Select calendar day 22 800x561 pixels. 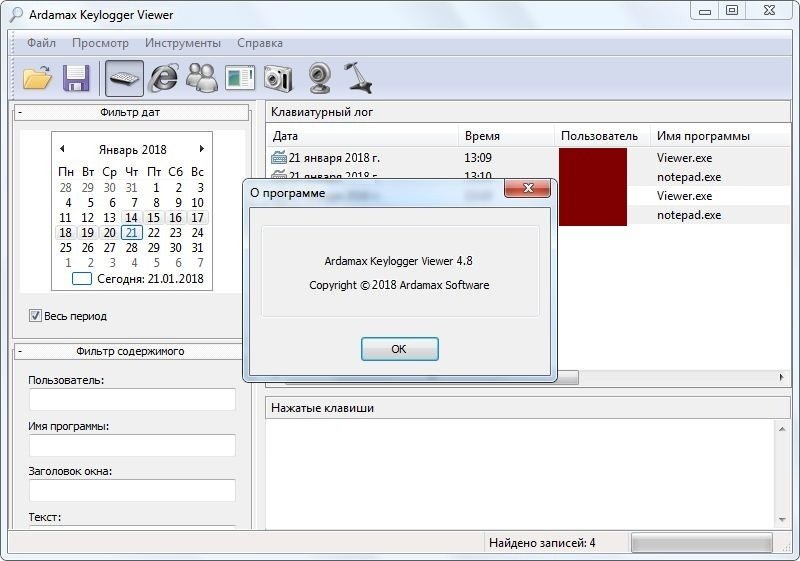click(x=154, y=233)
